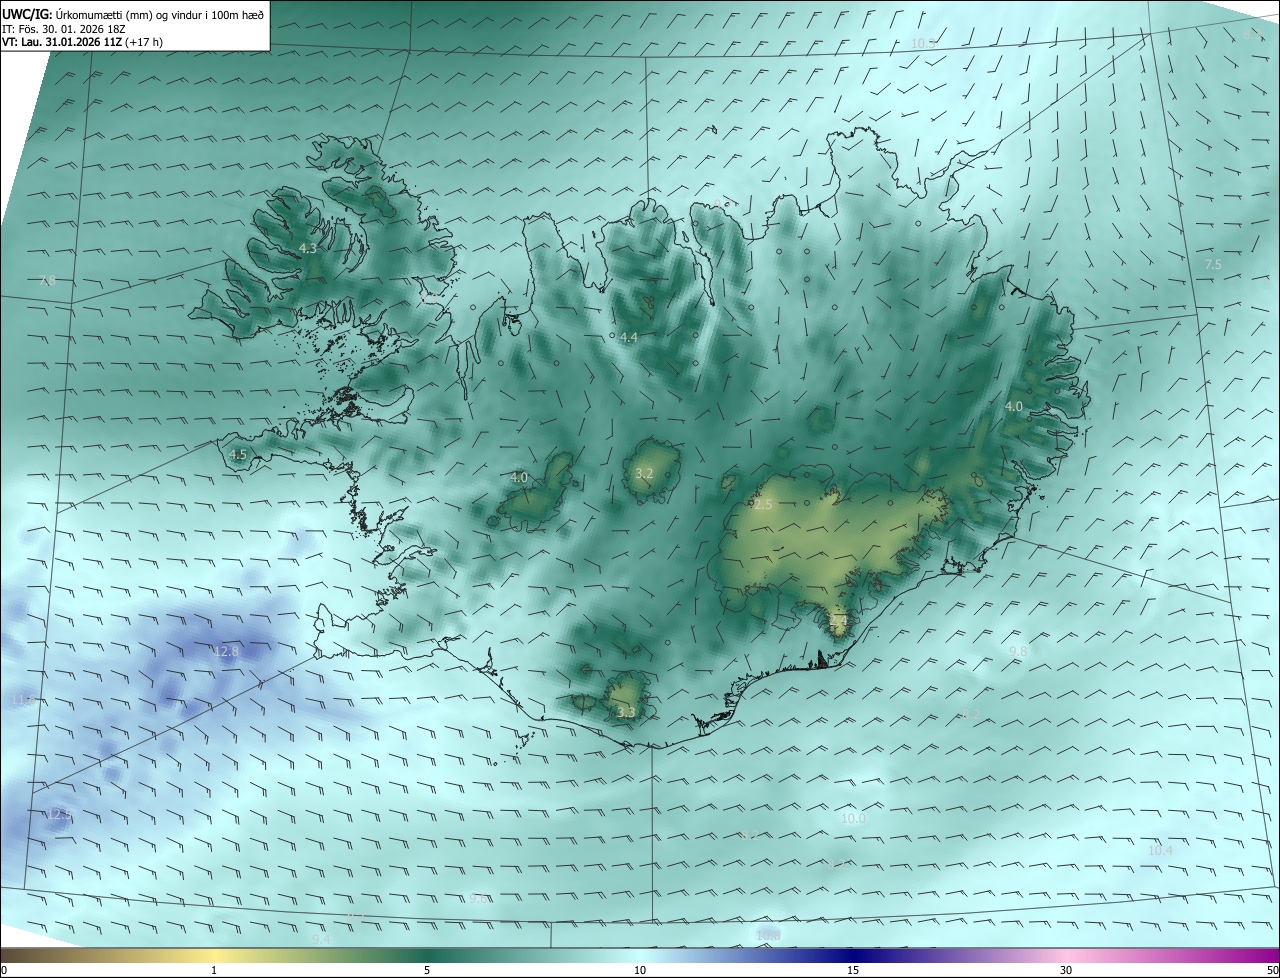Click the 3.2 value on the central glacier
The height and width of the screenshot is (978, 1280).
coord(644,474)
